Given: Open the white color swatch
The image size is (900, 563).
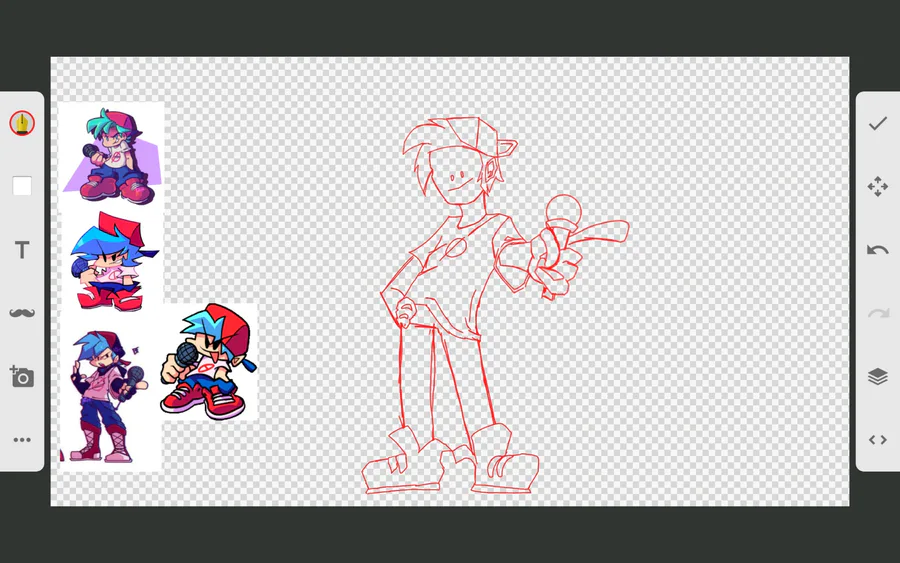Looking at the screenshot, I should pyautogui.click(x=22, y=186).
